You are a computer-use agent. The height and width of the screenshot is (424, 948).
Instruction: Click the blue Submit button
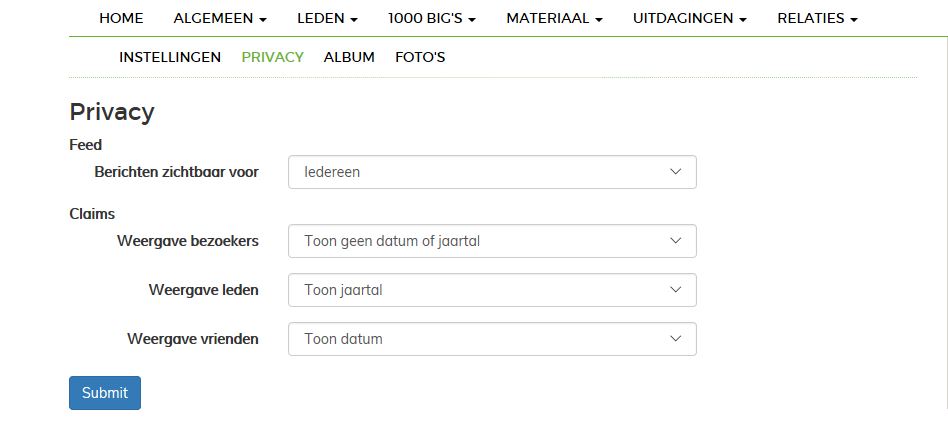(x=105, y=393)
